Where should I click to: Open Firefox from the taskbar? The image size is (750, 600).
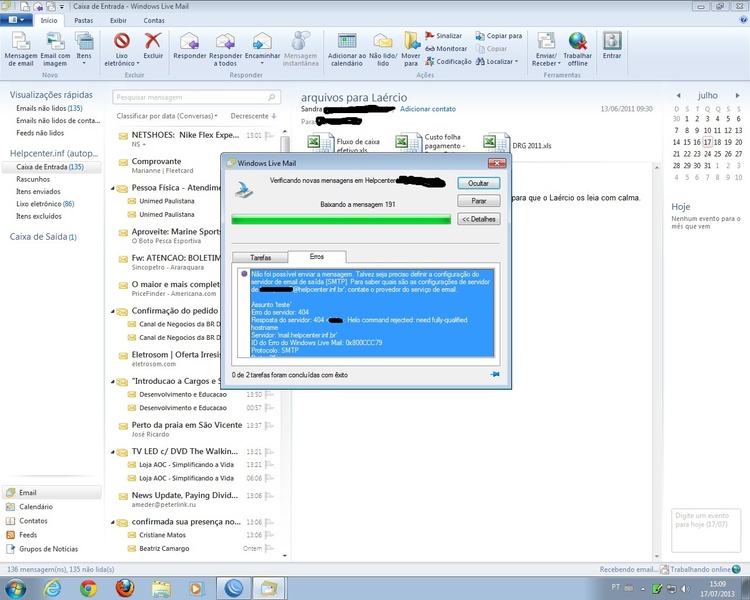pyautogui.click(x=125, y=588)
